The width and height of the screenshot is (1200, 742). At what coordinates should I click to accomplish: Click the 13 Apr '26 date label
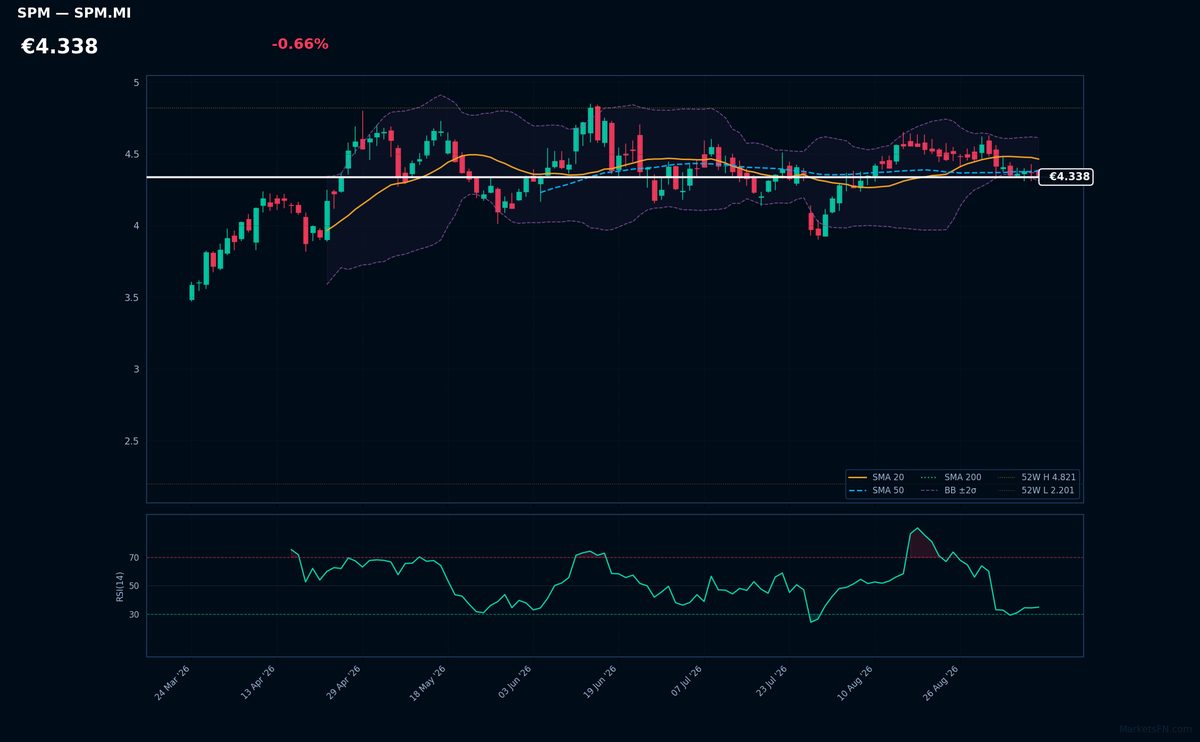pos(258,683)
